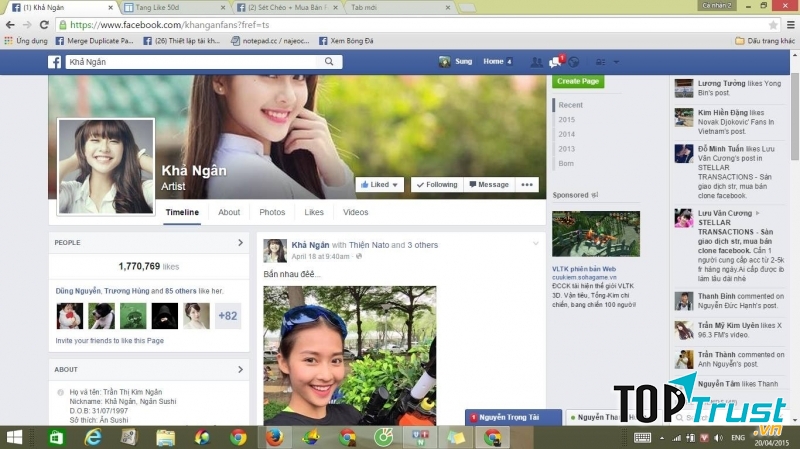Open Merge Duplicate Pa... bookmark
Image resolution: width=800 pixels, height=449 pixels.
(94, 41)
